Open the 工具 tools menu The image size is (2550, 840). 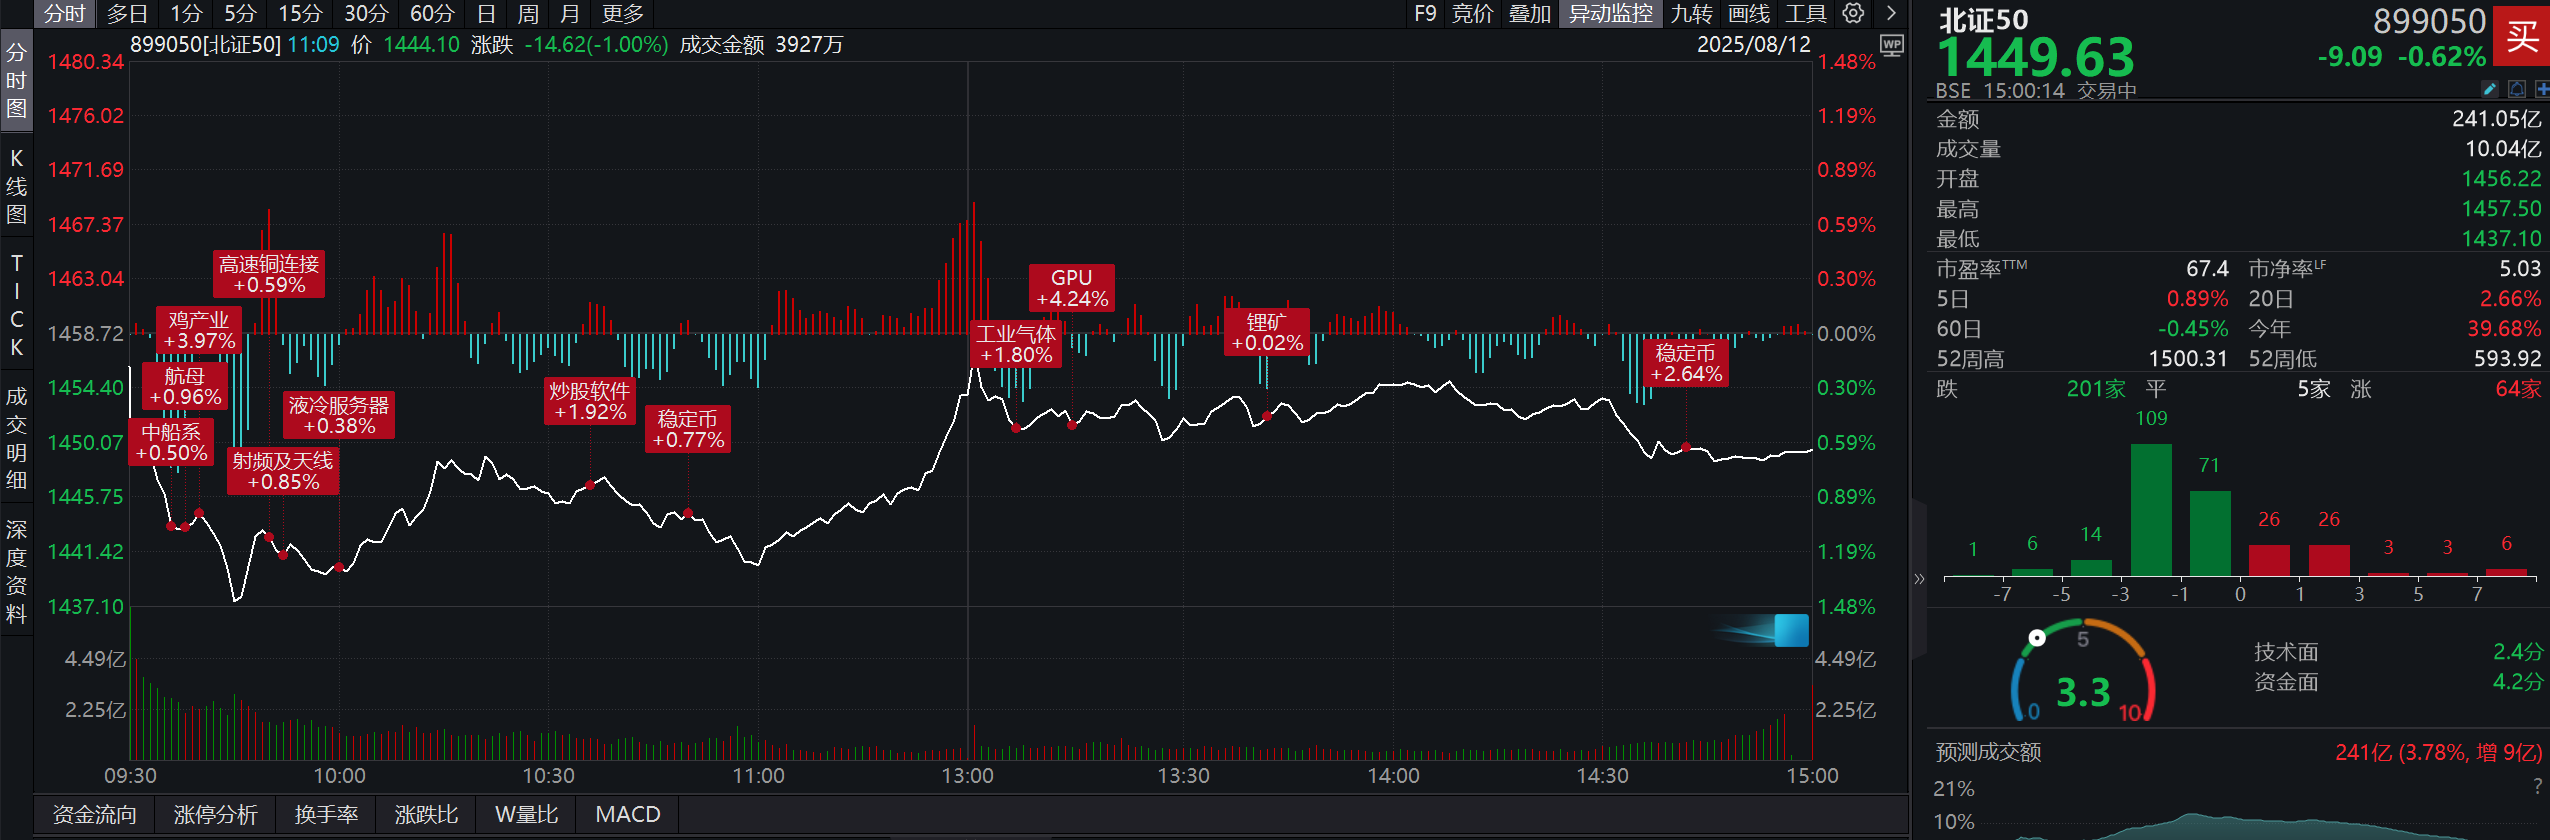[1805, 13]
